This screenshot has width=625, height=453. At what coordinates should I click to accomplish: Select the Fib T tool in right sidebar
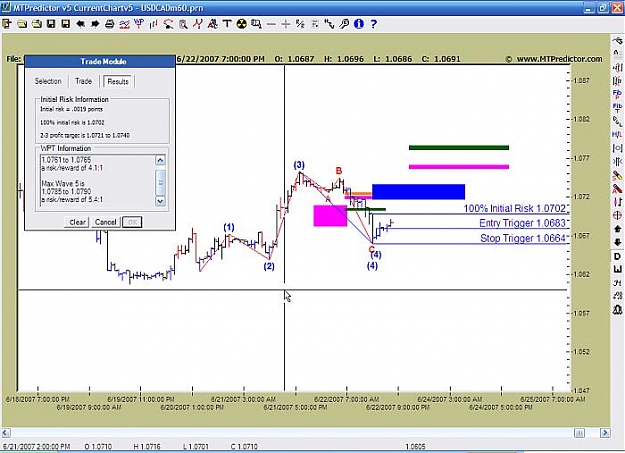(x=617, y=107)
